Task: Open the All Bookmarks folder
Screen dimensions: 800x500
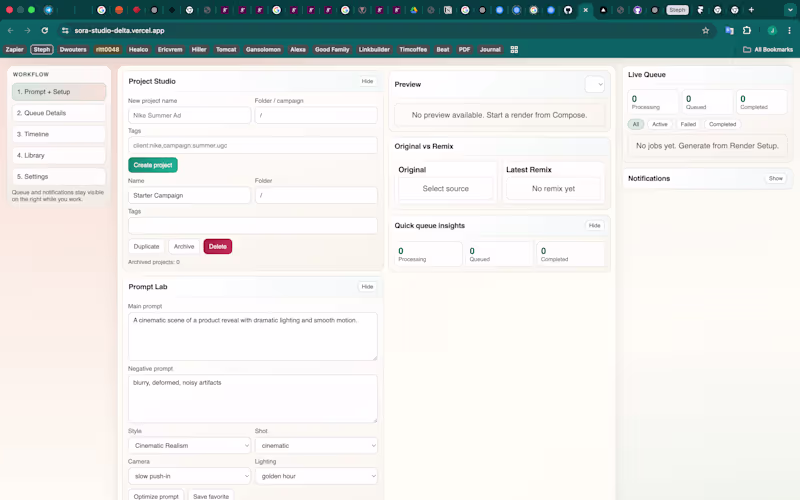Action: tap(768, 49)
